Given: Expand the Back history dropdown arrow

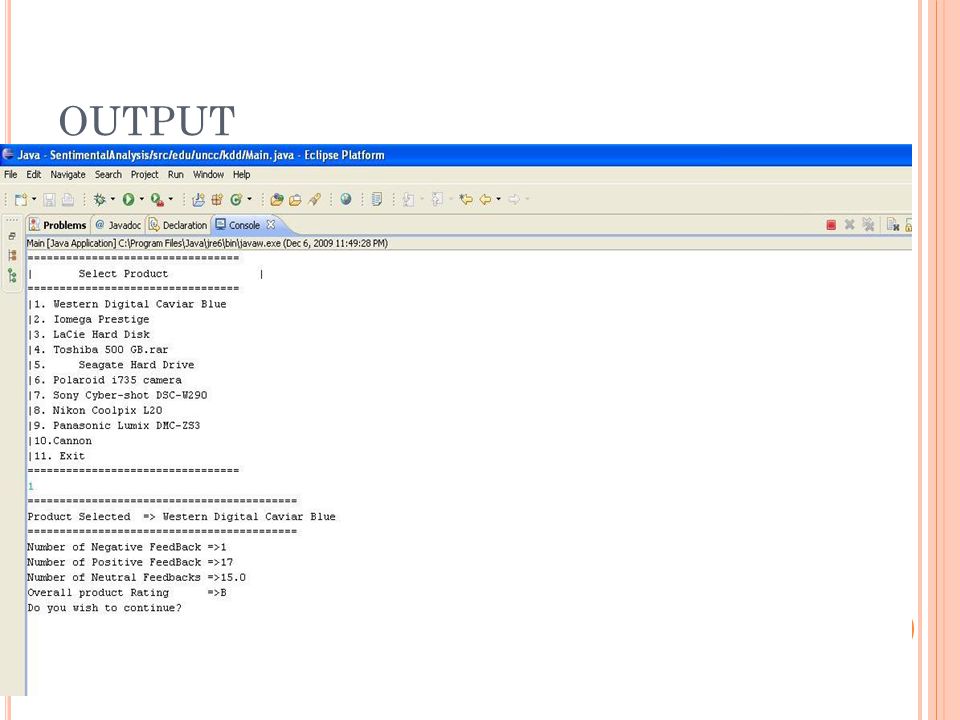Looking at the screenshot, I should (x=498, y=199).
